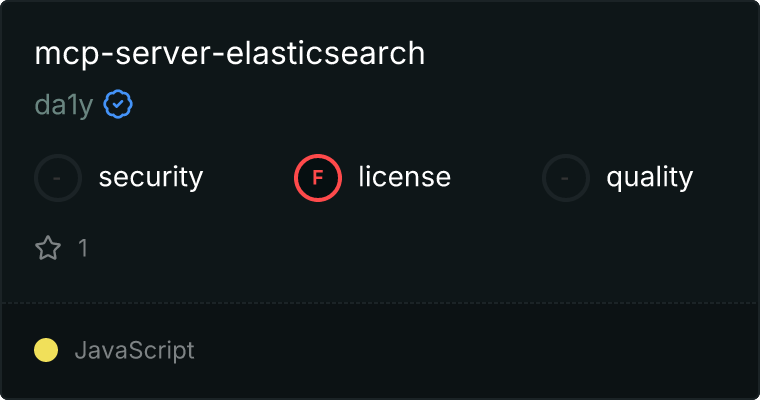Click the blue verified badge icon
Image resolution: width=760 pixels, height=400 pixels.
pyautogui.click(x=118, y=104)
